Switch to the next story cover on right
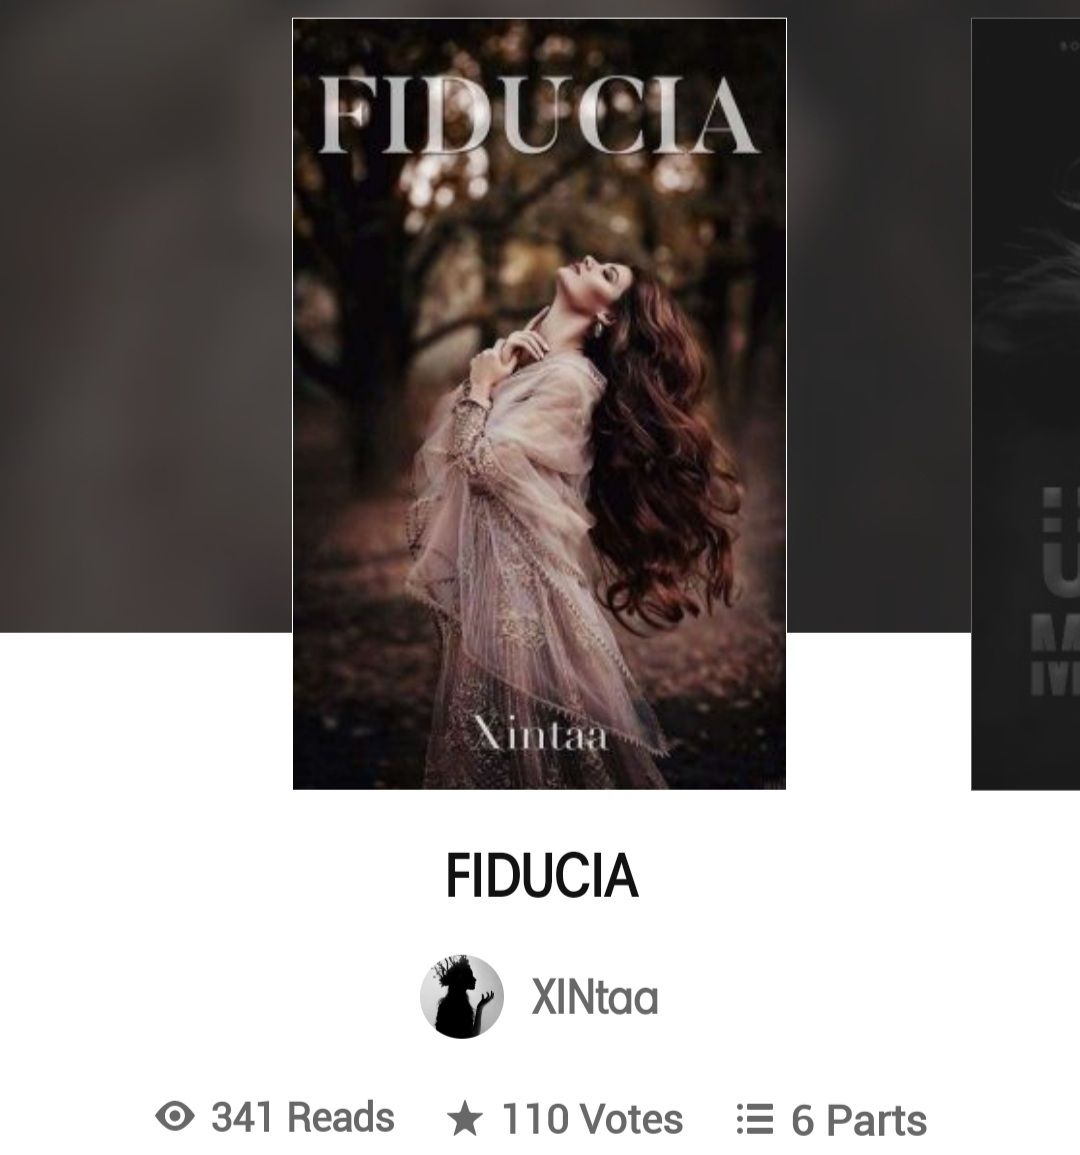 (x=1025, y=404)
